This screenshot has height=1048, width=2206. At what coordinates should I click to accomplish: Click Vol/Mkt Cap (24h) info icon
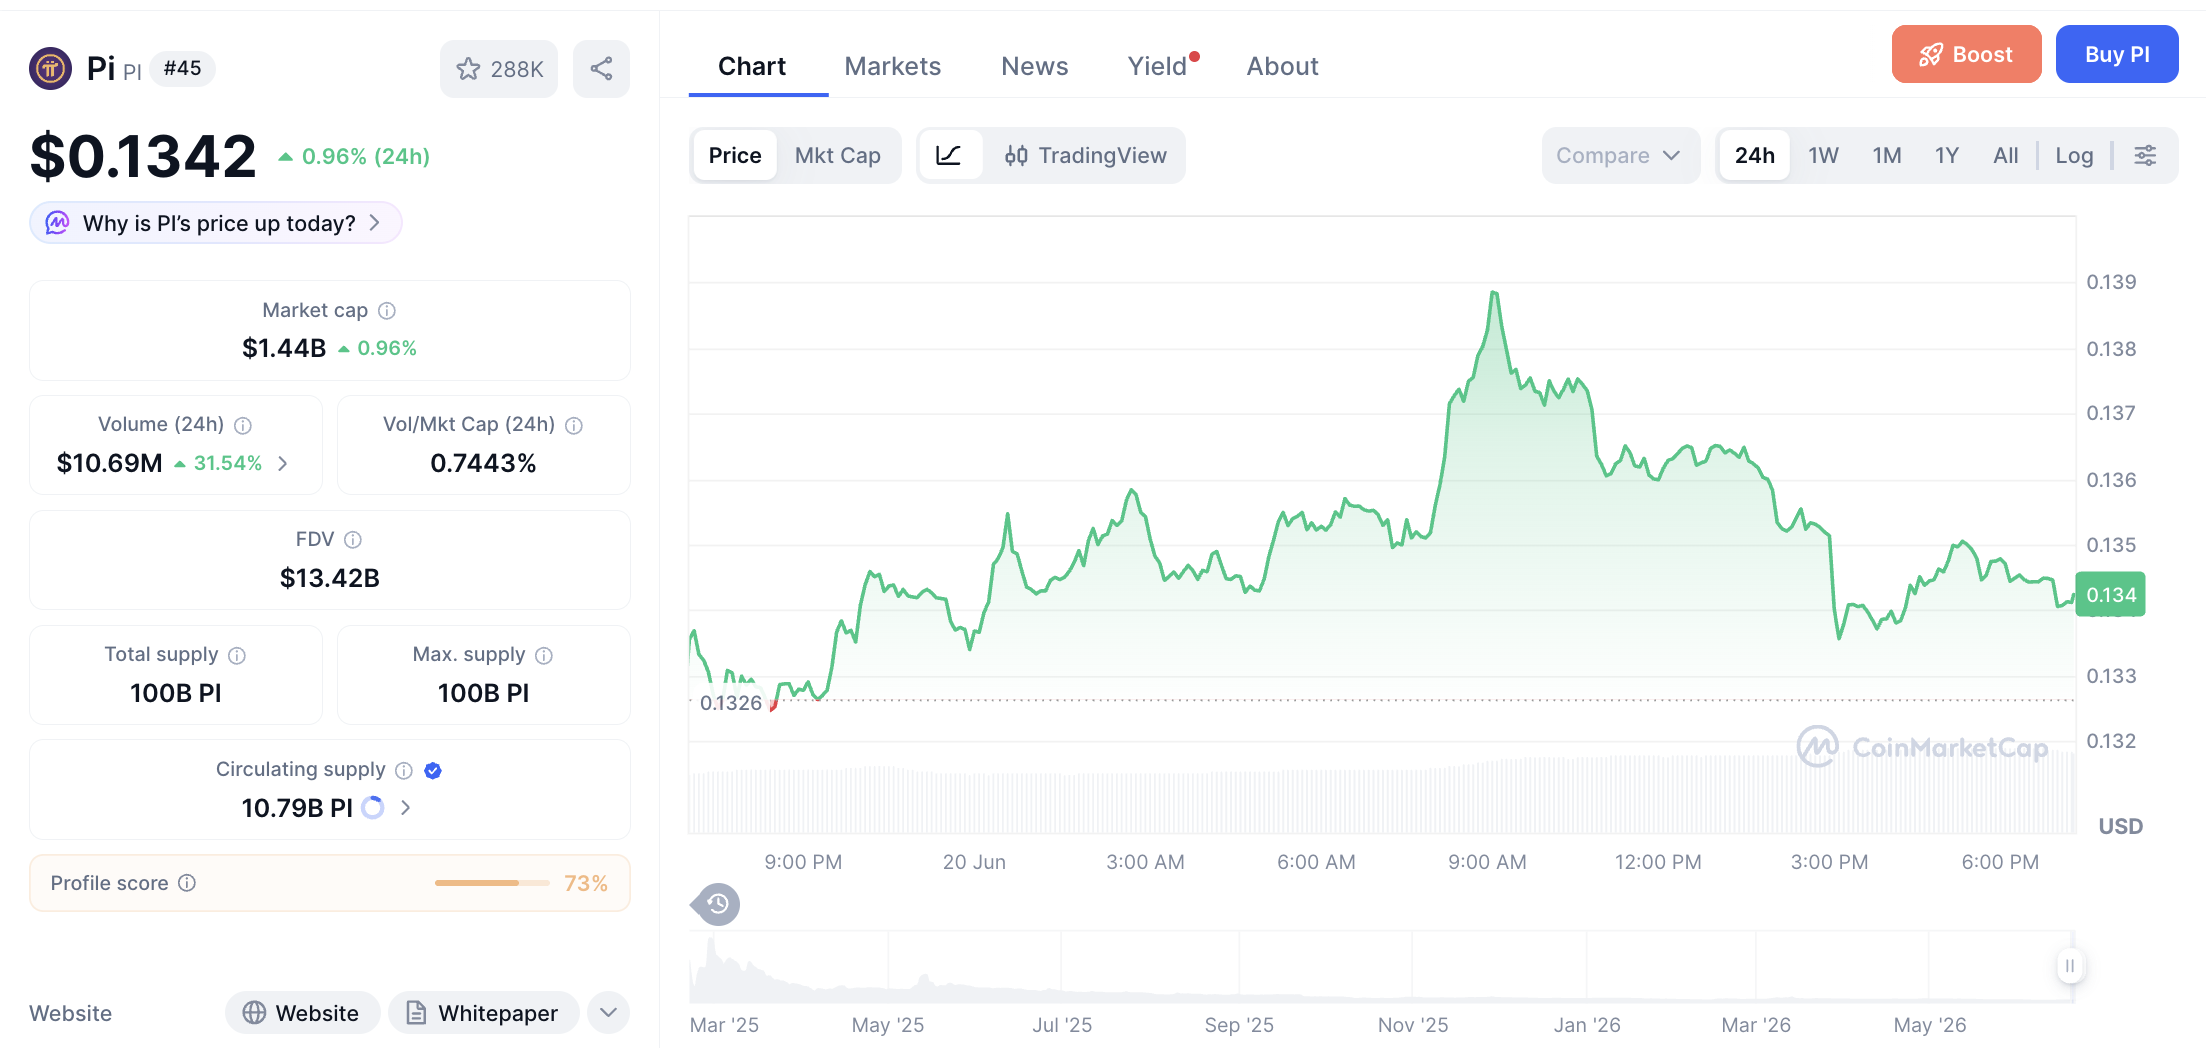point(574,425)
